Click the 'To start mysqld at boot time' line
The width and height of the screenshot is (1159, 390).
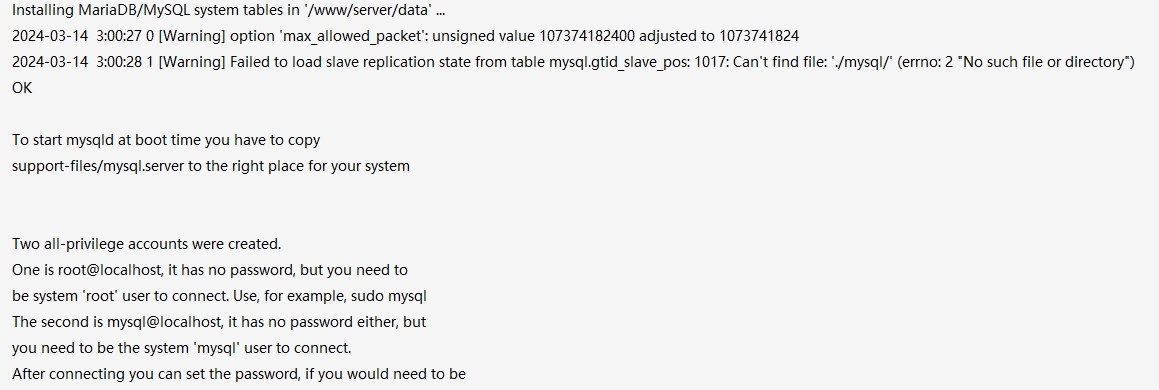pos(166,140)
